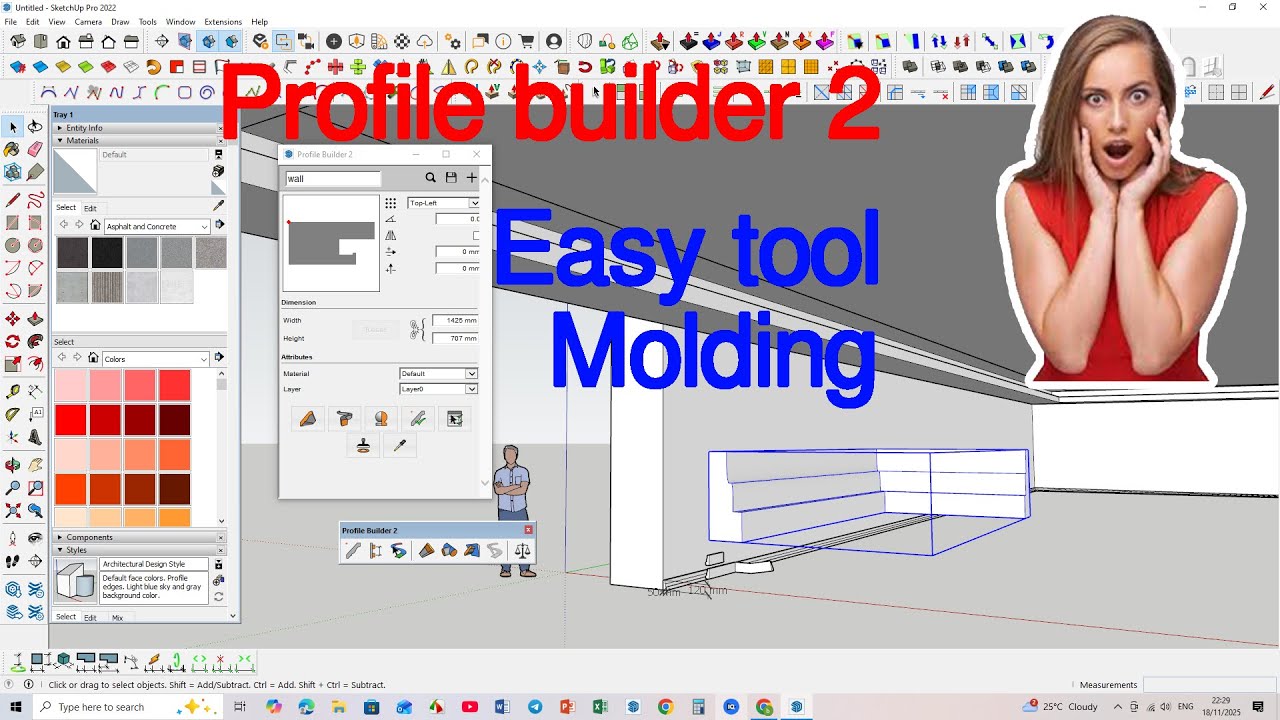Open the Update Style refresh icon
1280x720 pixels.
pyautogui.click(x=218, y=597)
